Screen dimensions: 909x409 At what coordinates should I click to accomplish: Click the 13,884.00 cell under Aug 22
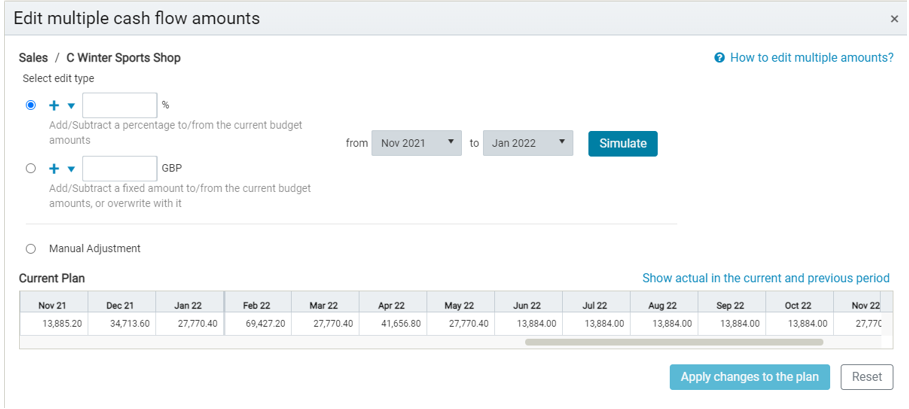[664, 324]
